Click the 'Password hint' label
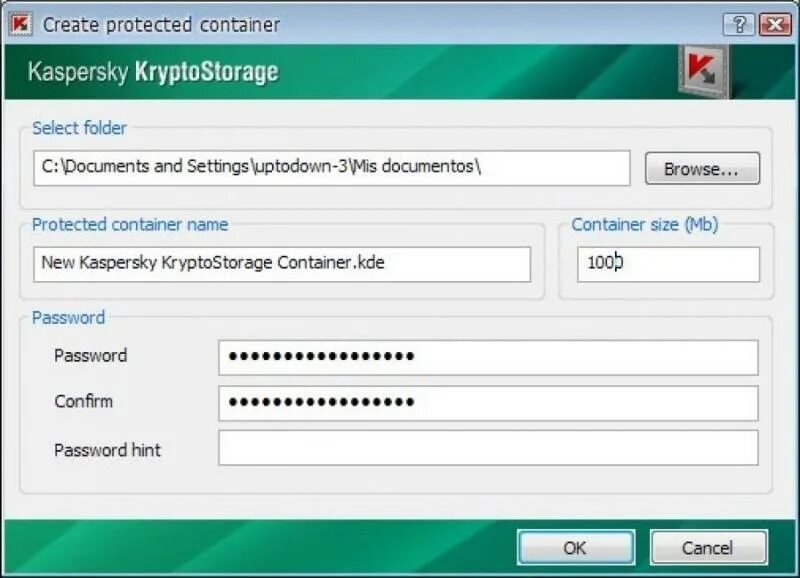 point(107,450)
